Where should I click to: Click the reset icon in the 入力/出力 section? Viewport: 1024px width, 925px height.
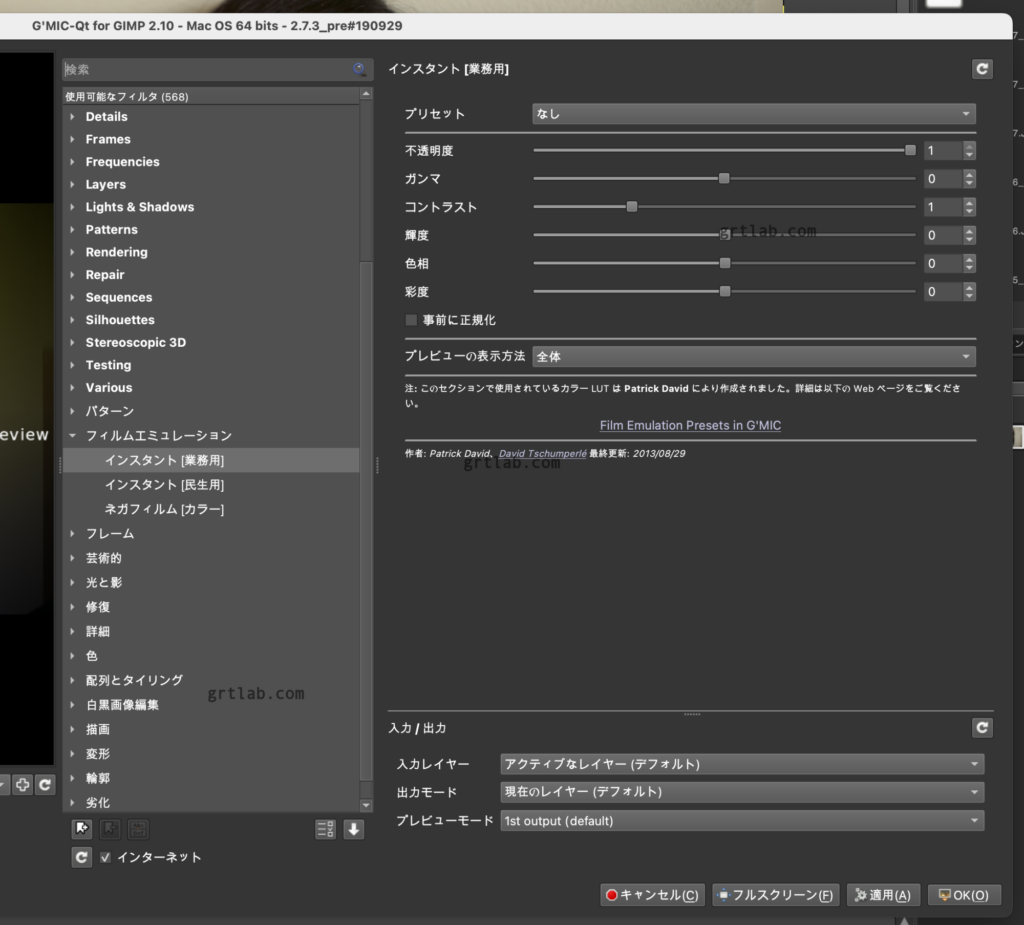click(x=981, y=728)
